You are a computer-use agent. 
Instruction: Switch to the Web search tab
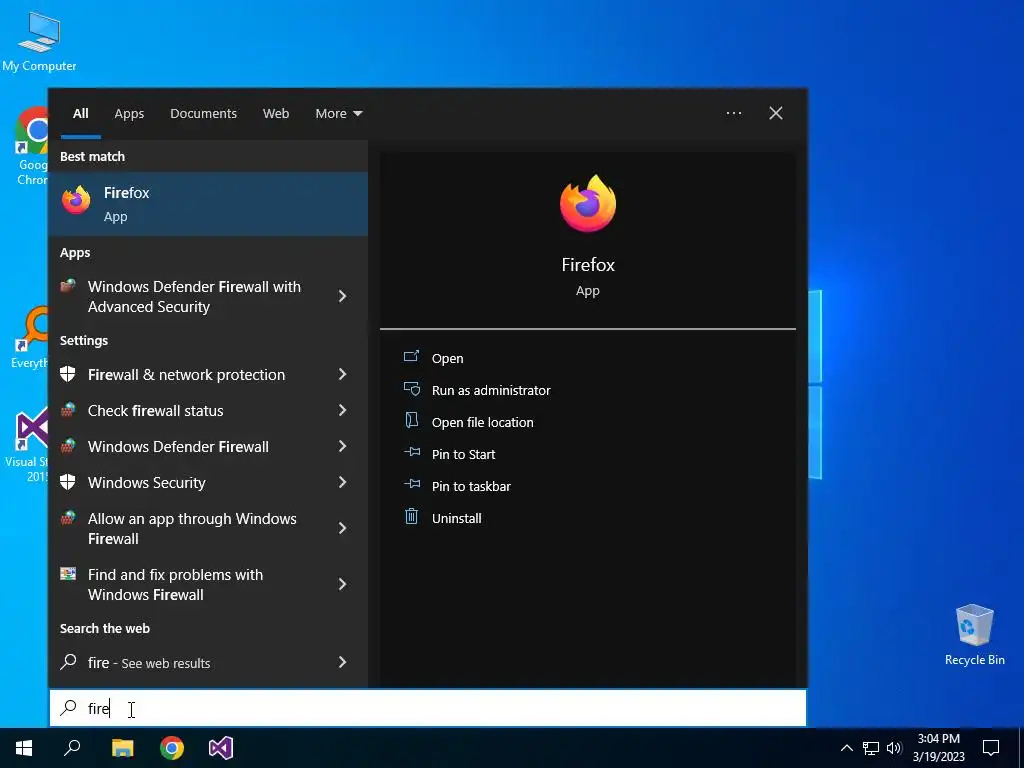(x=276, y=113)
